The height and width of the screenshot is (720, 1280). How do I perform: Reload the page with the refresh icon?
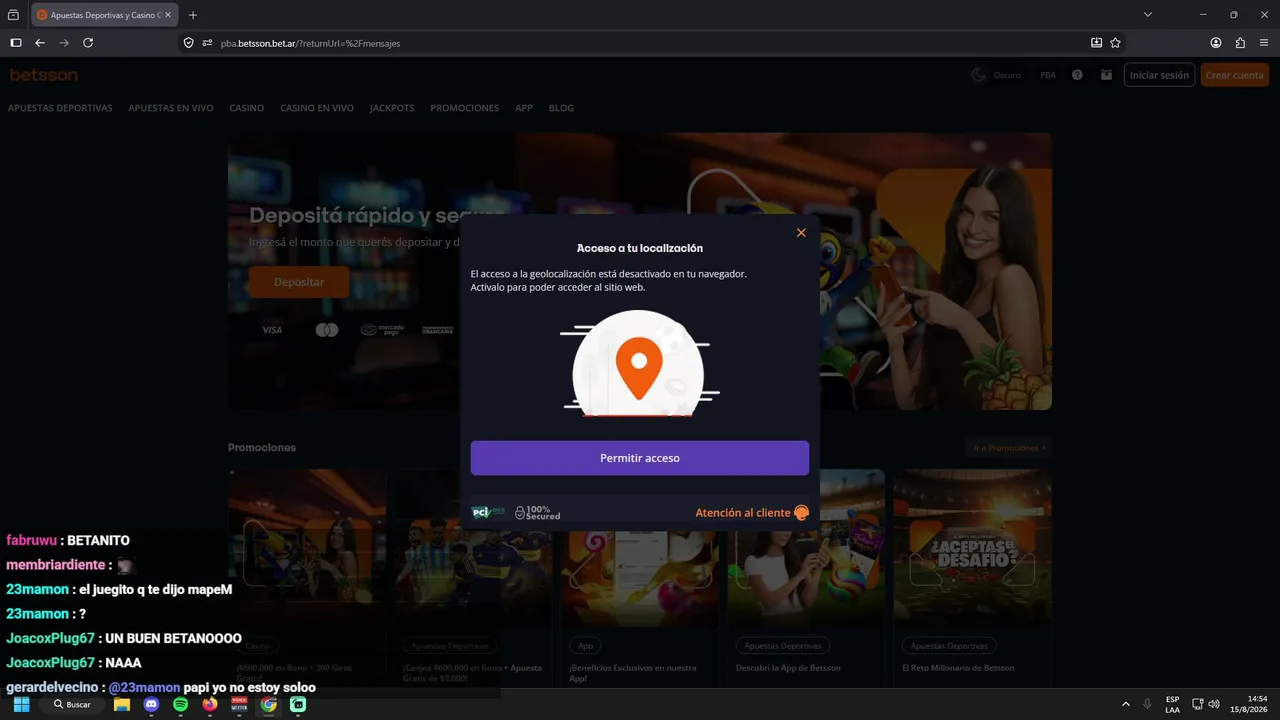point(88,43)
